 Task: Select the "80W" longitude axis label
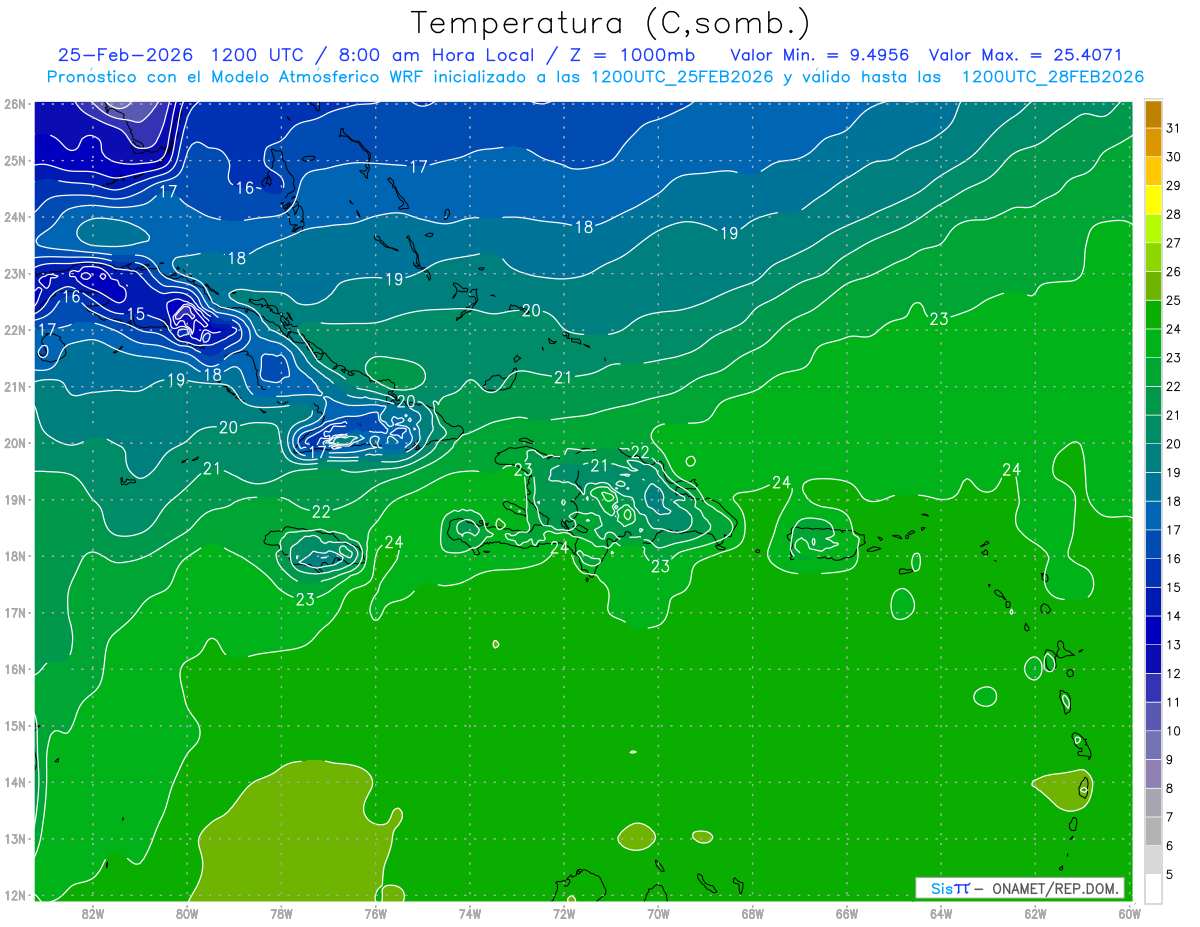click(x=187, y=912)
